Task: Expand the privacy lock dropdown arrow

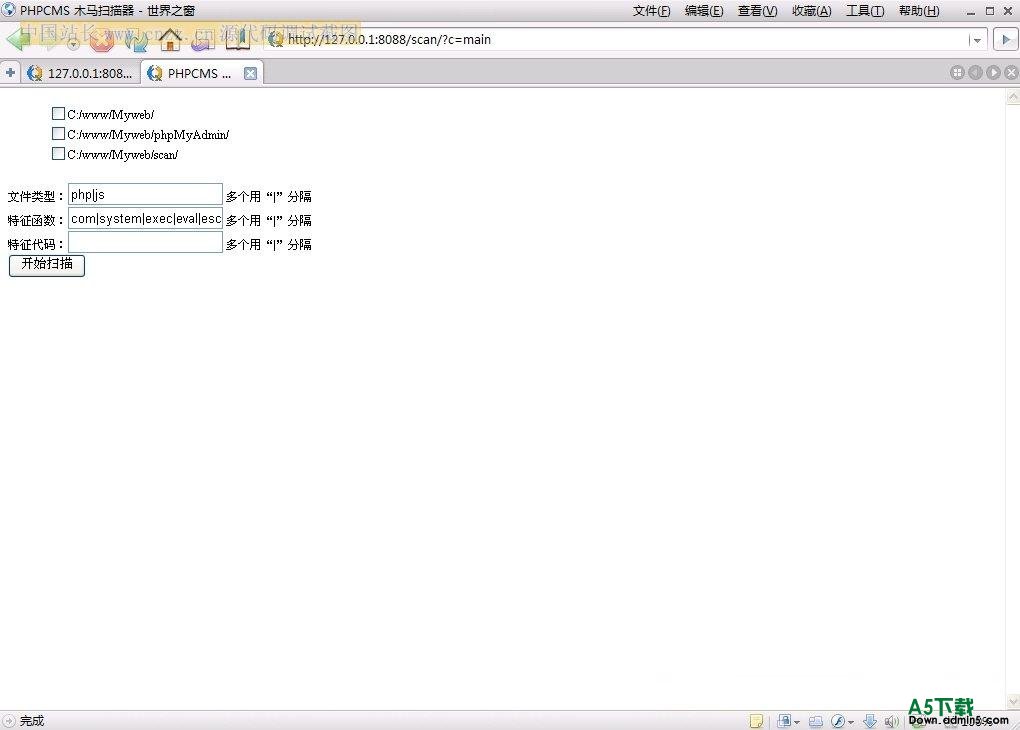Action: click(x=797, y=722)
